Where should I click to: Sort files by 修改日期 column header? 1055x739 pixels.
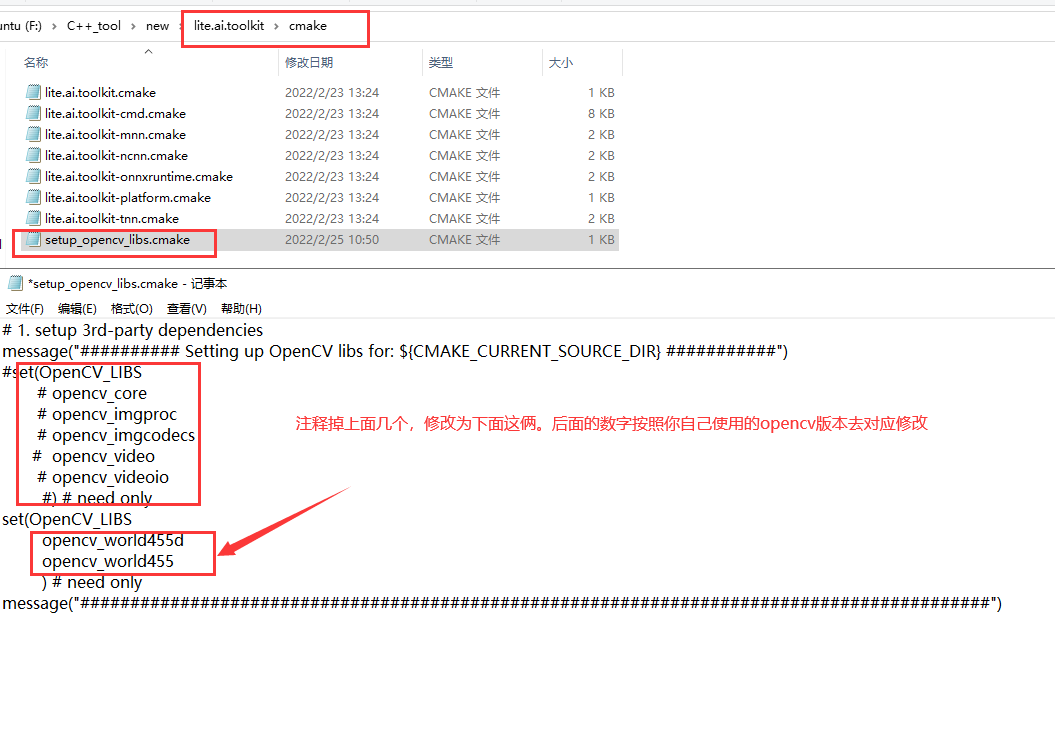(x=309, y=63)
